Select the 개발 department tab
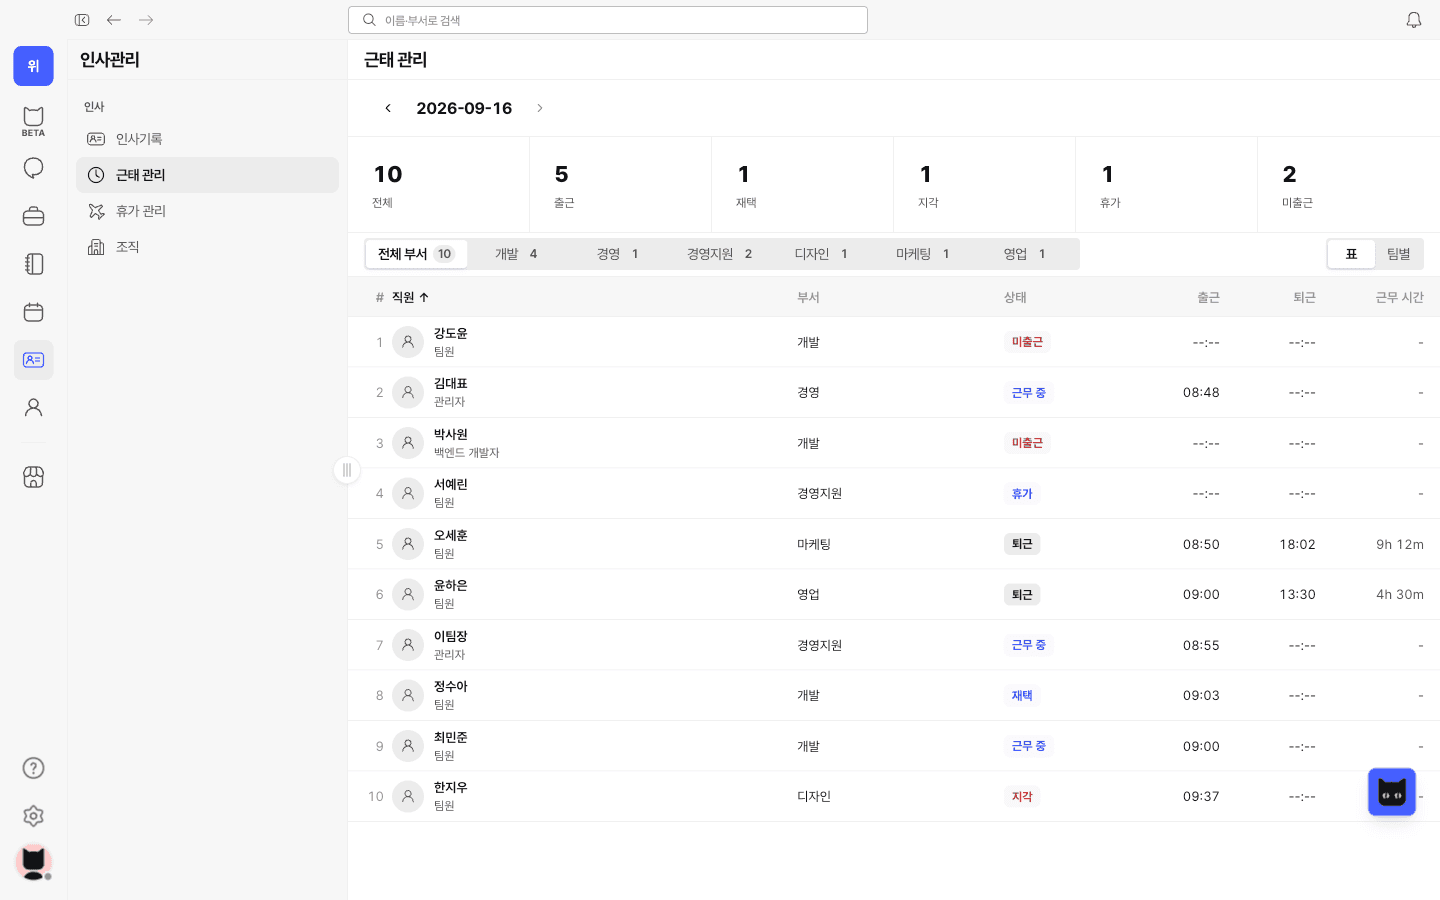 [x=516, y=254]
